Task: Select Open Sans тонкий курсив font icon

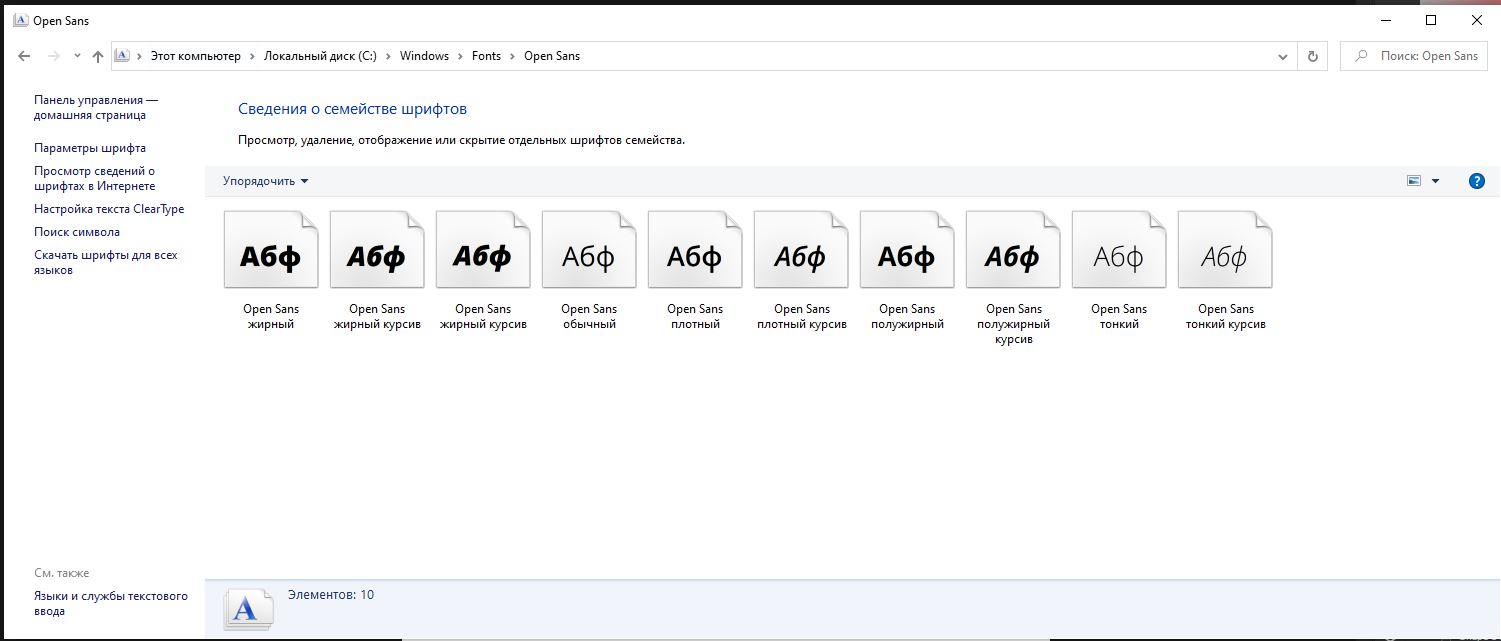Action: 1225,258
